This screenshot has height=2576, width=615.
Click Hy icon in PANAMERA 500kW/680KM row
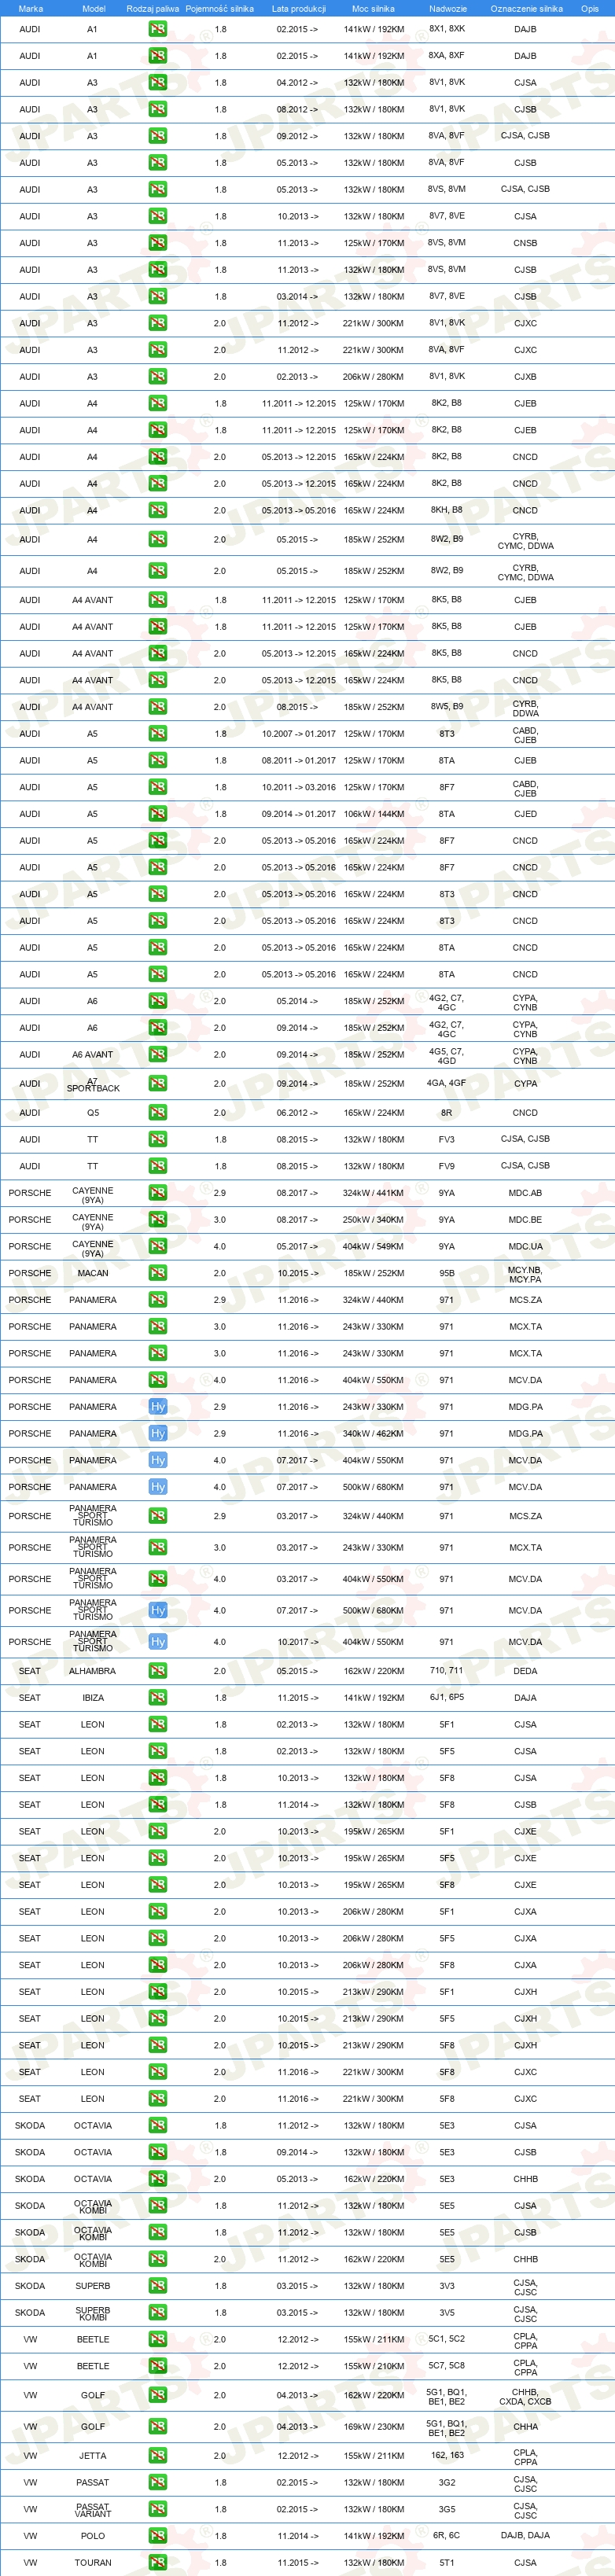coord(158,1487)
